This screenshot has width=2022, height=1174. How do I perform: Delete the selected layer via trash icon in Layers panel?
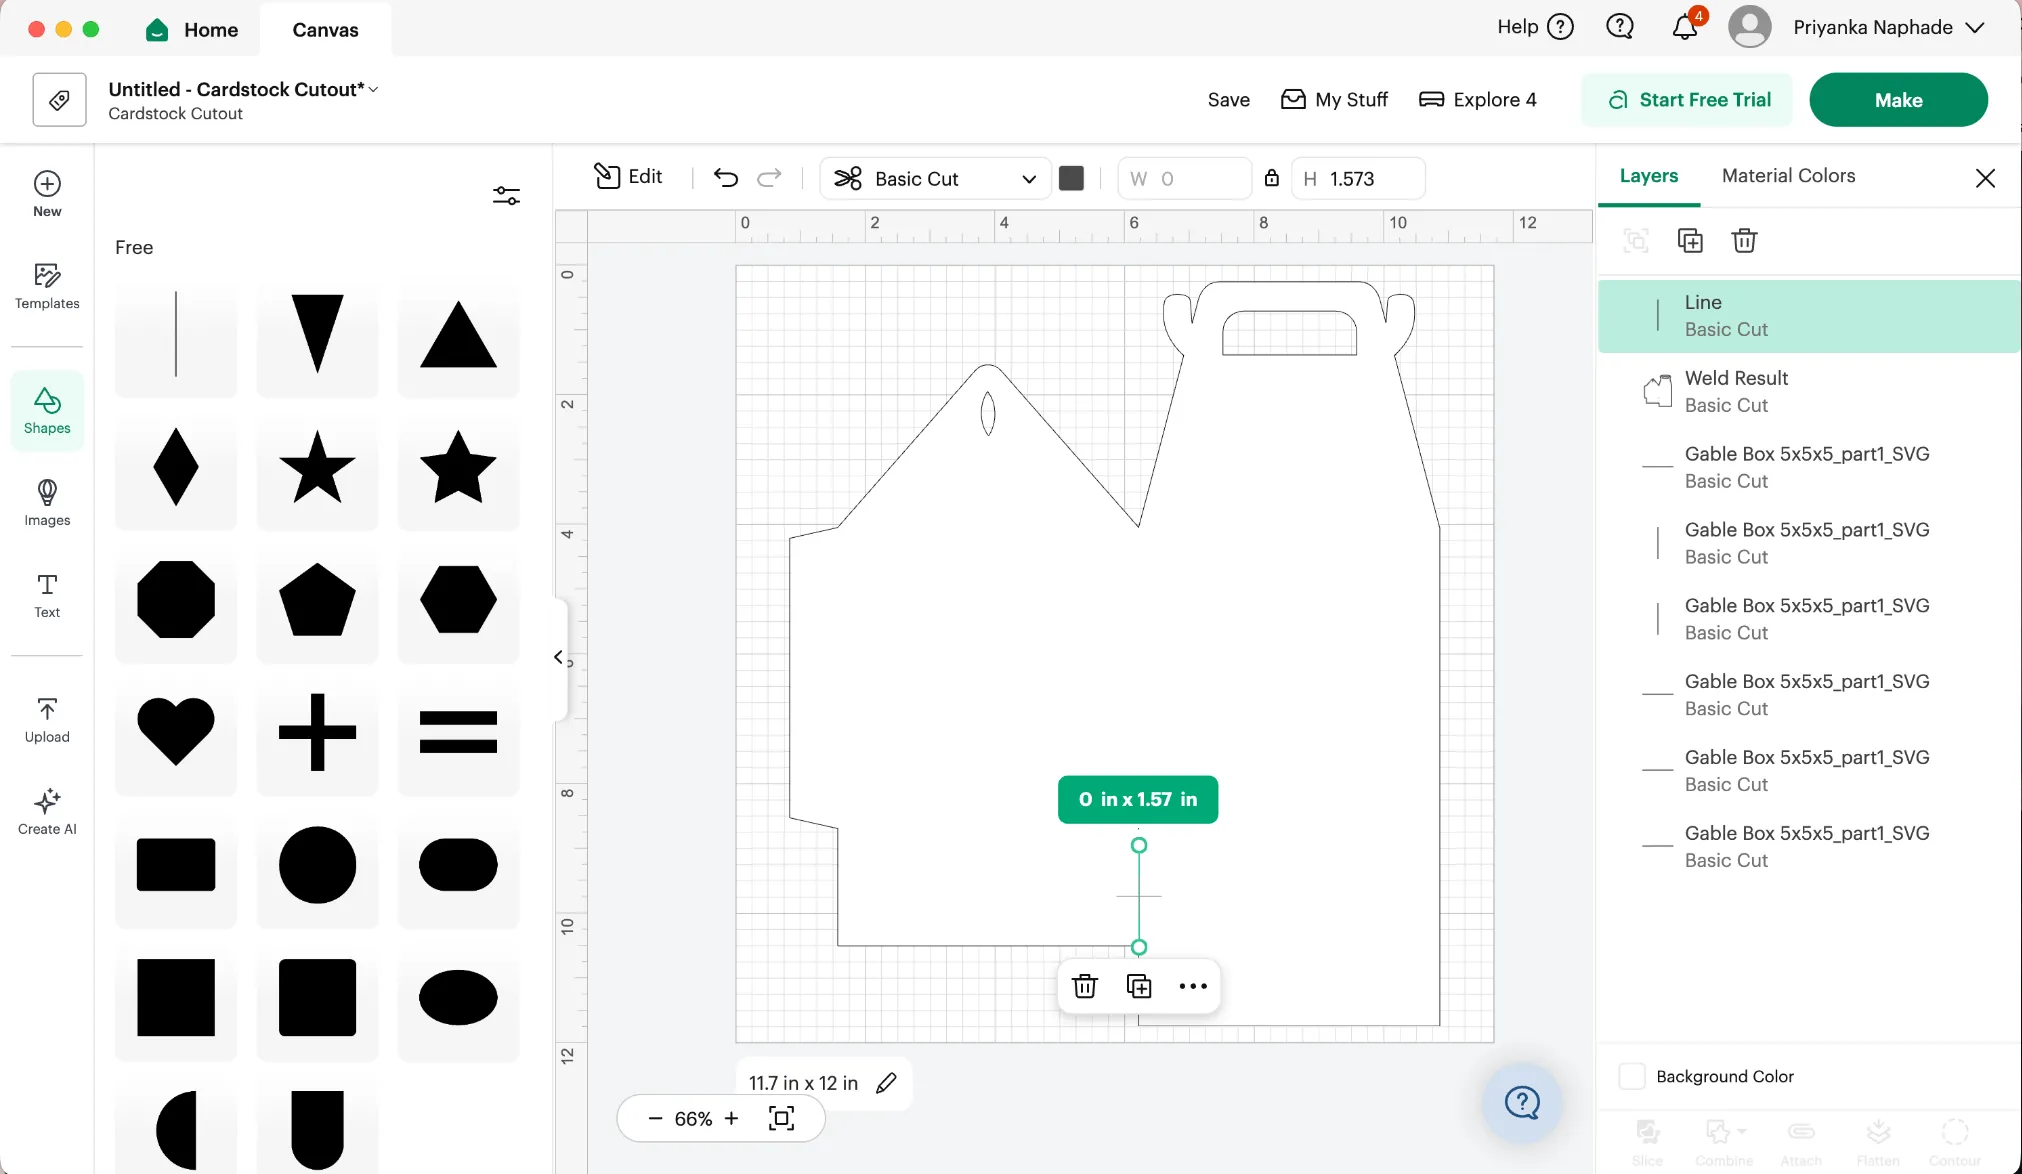1744,240
